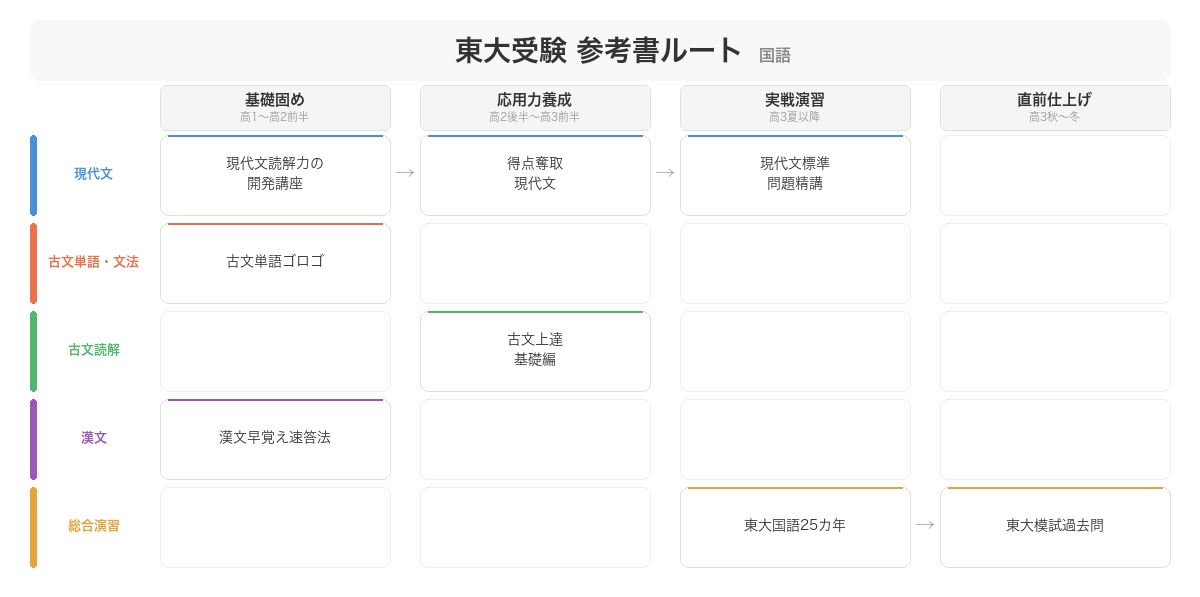Click the 古文読解 row label
This screenshot has width=1200, height=597.
93,350
